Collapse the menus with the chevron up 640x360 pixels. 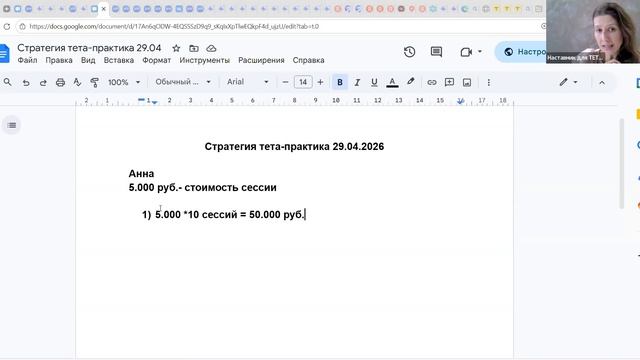[x=602, y=82]
